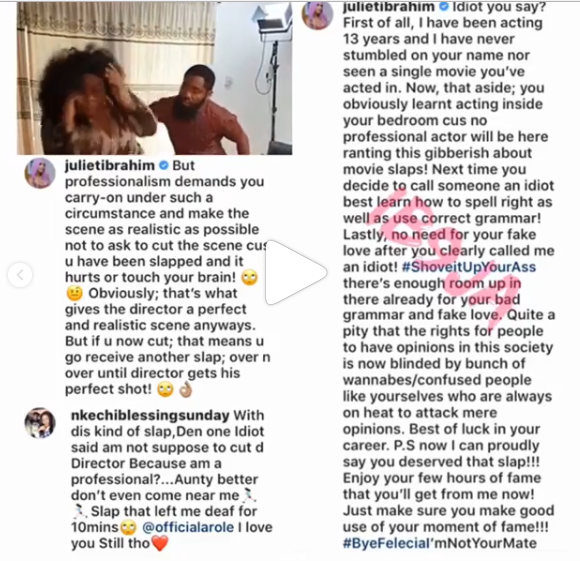The width and height of the screenshot is (580, 561).
Task: Click the video frame of slap scene
Action: tap(155, 78)
